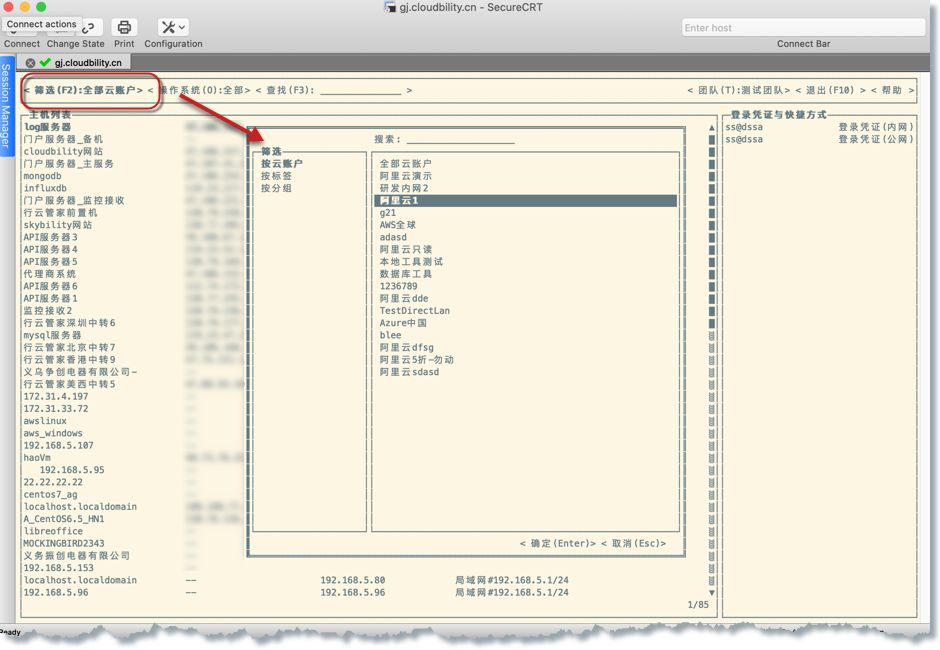940x650 pixels.
Task: Open the Configuration tools icon
Action: click(172, 28)
